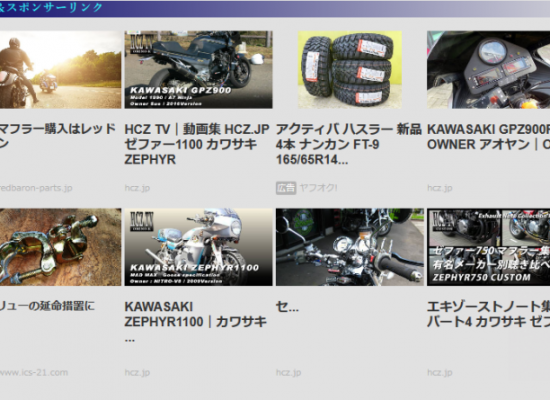Open the リューの延命措置に headline

47,306
